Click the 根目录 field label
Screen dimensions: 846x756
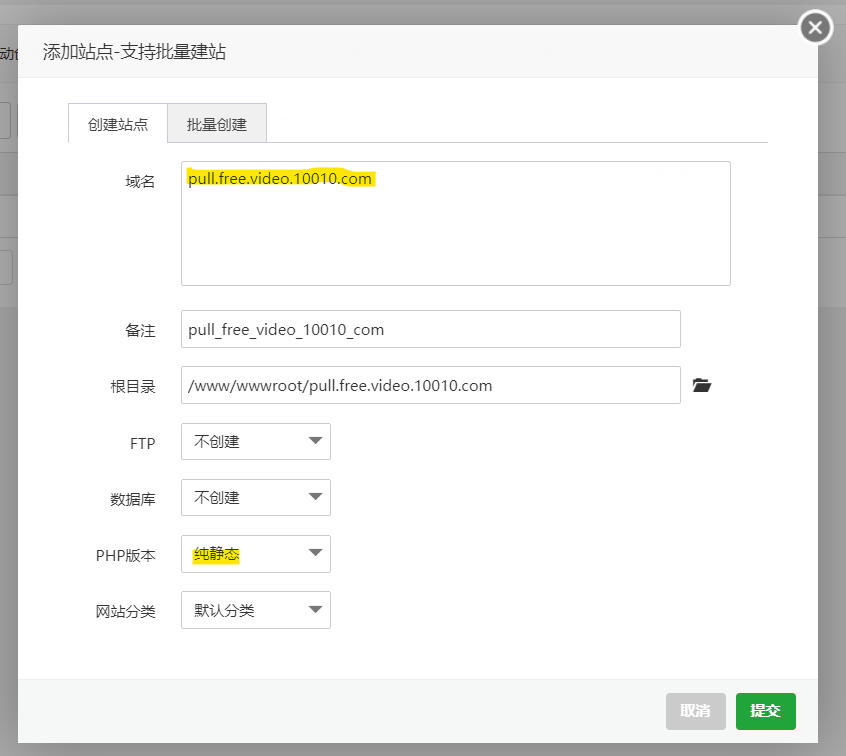[133, 386]
